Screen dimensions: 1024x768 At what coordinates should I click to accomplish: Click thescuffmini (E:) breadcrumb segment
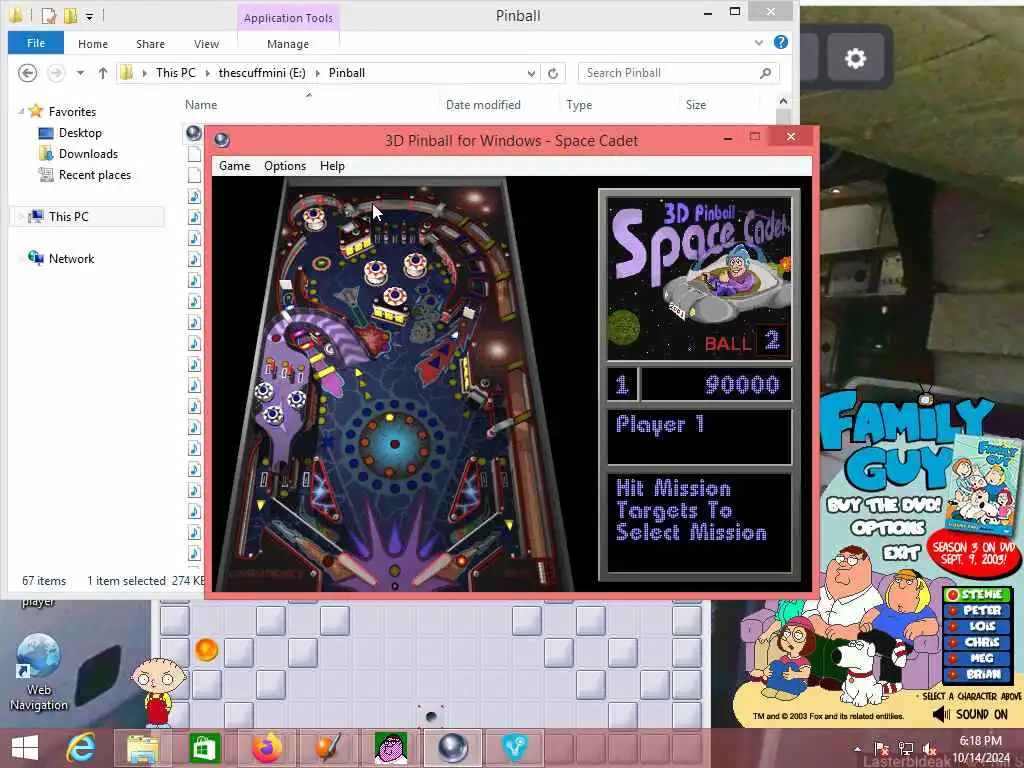pyautogui.click(x=262, y=73)
